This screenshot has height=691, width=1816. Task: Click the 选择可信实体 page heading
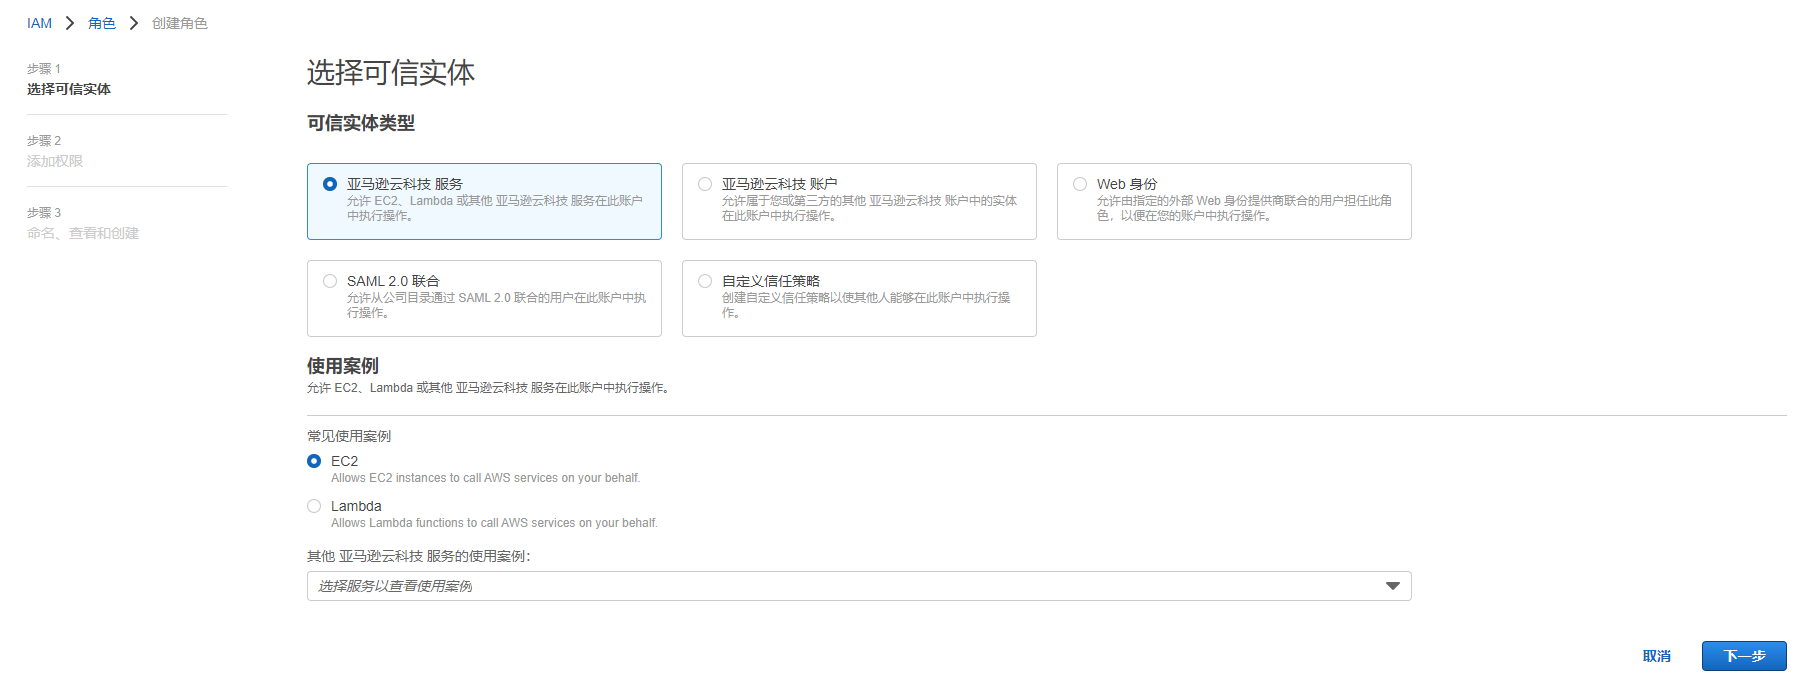point(391,73)
